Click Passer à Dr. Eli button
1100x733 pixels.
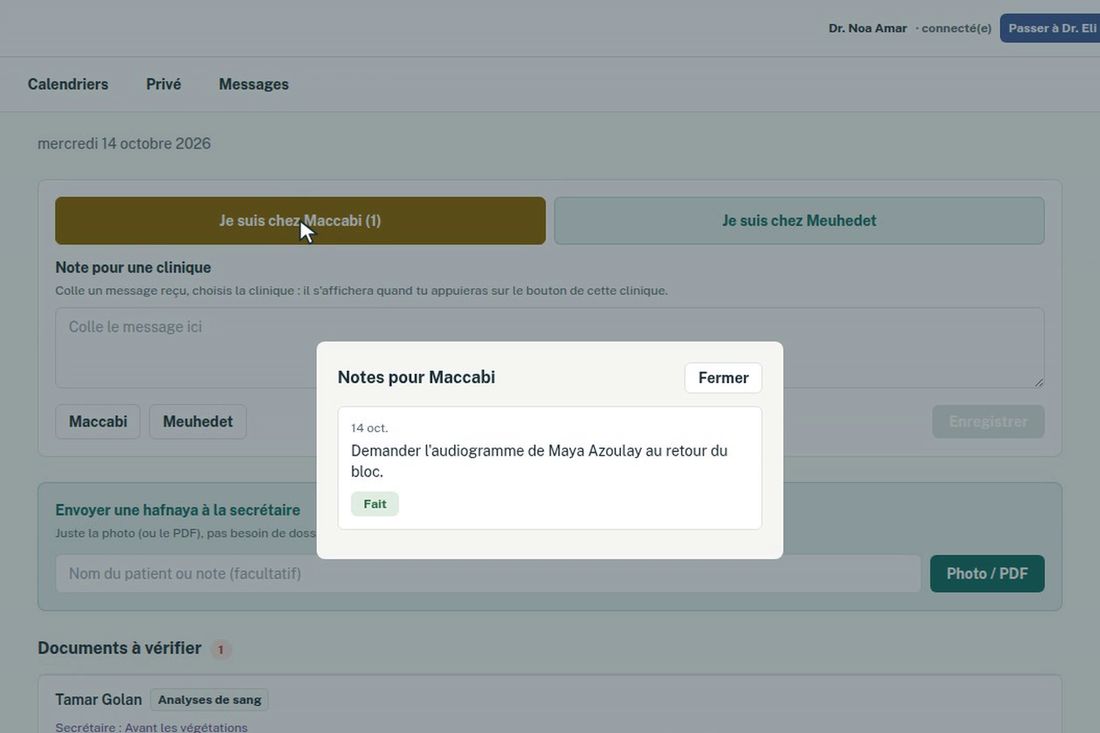(x=1050, y=28)
